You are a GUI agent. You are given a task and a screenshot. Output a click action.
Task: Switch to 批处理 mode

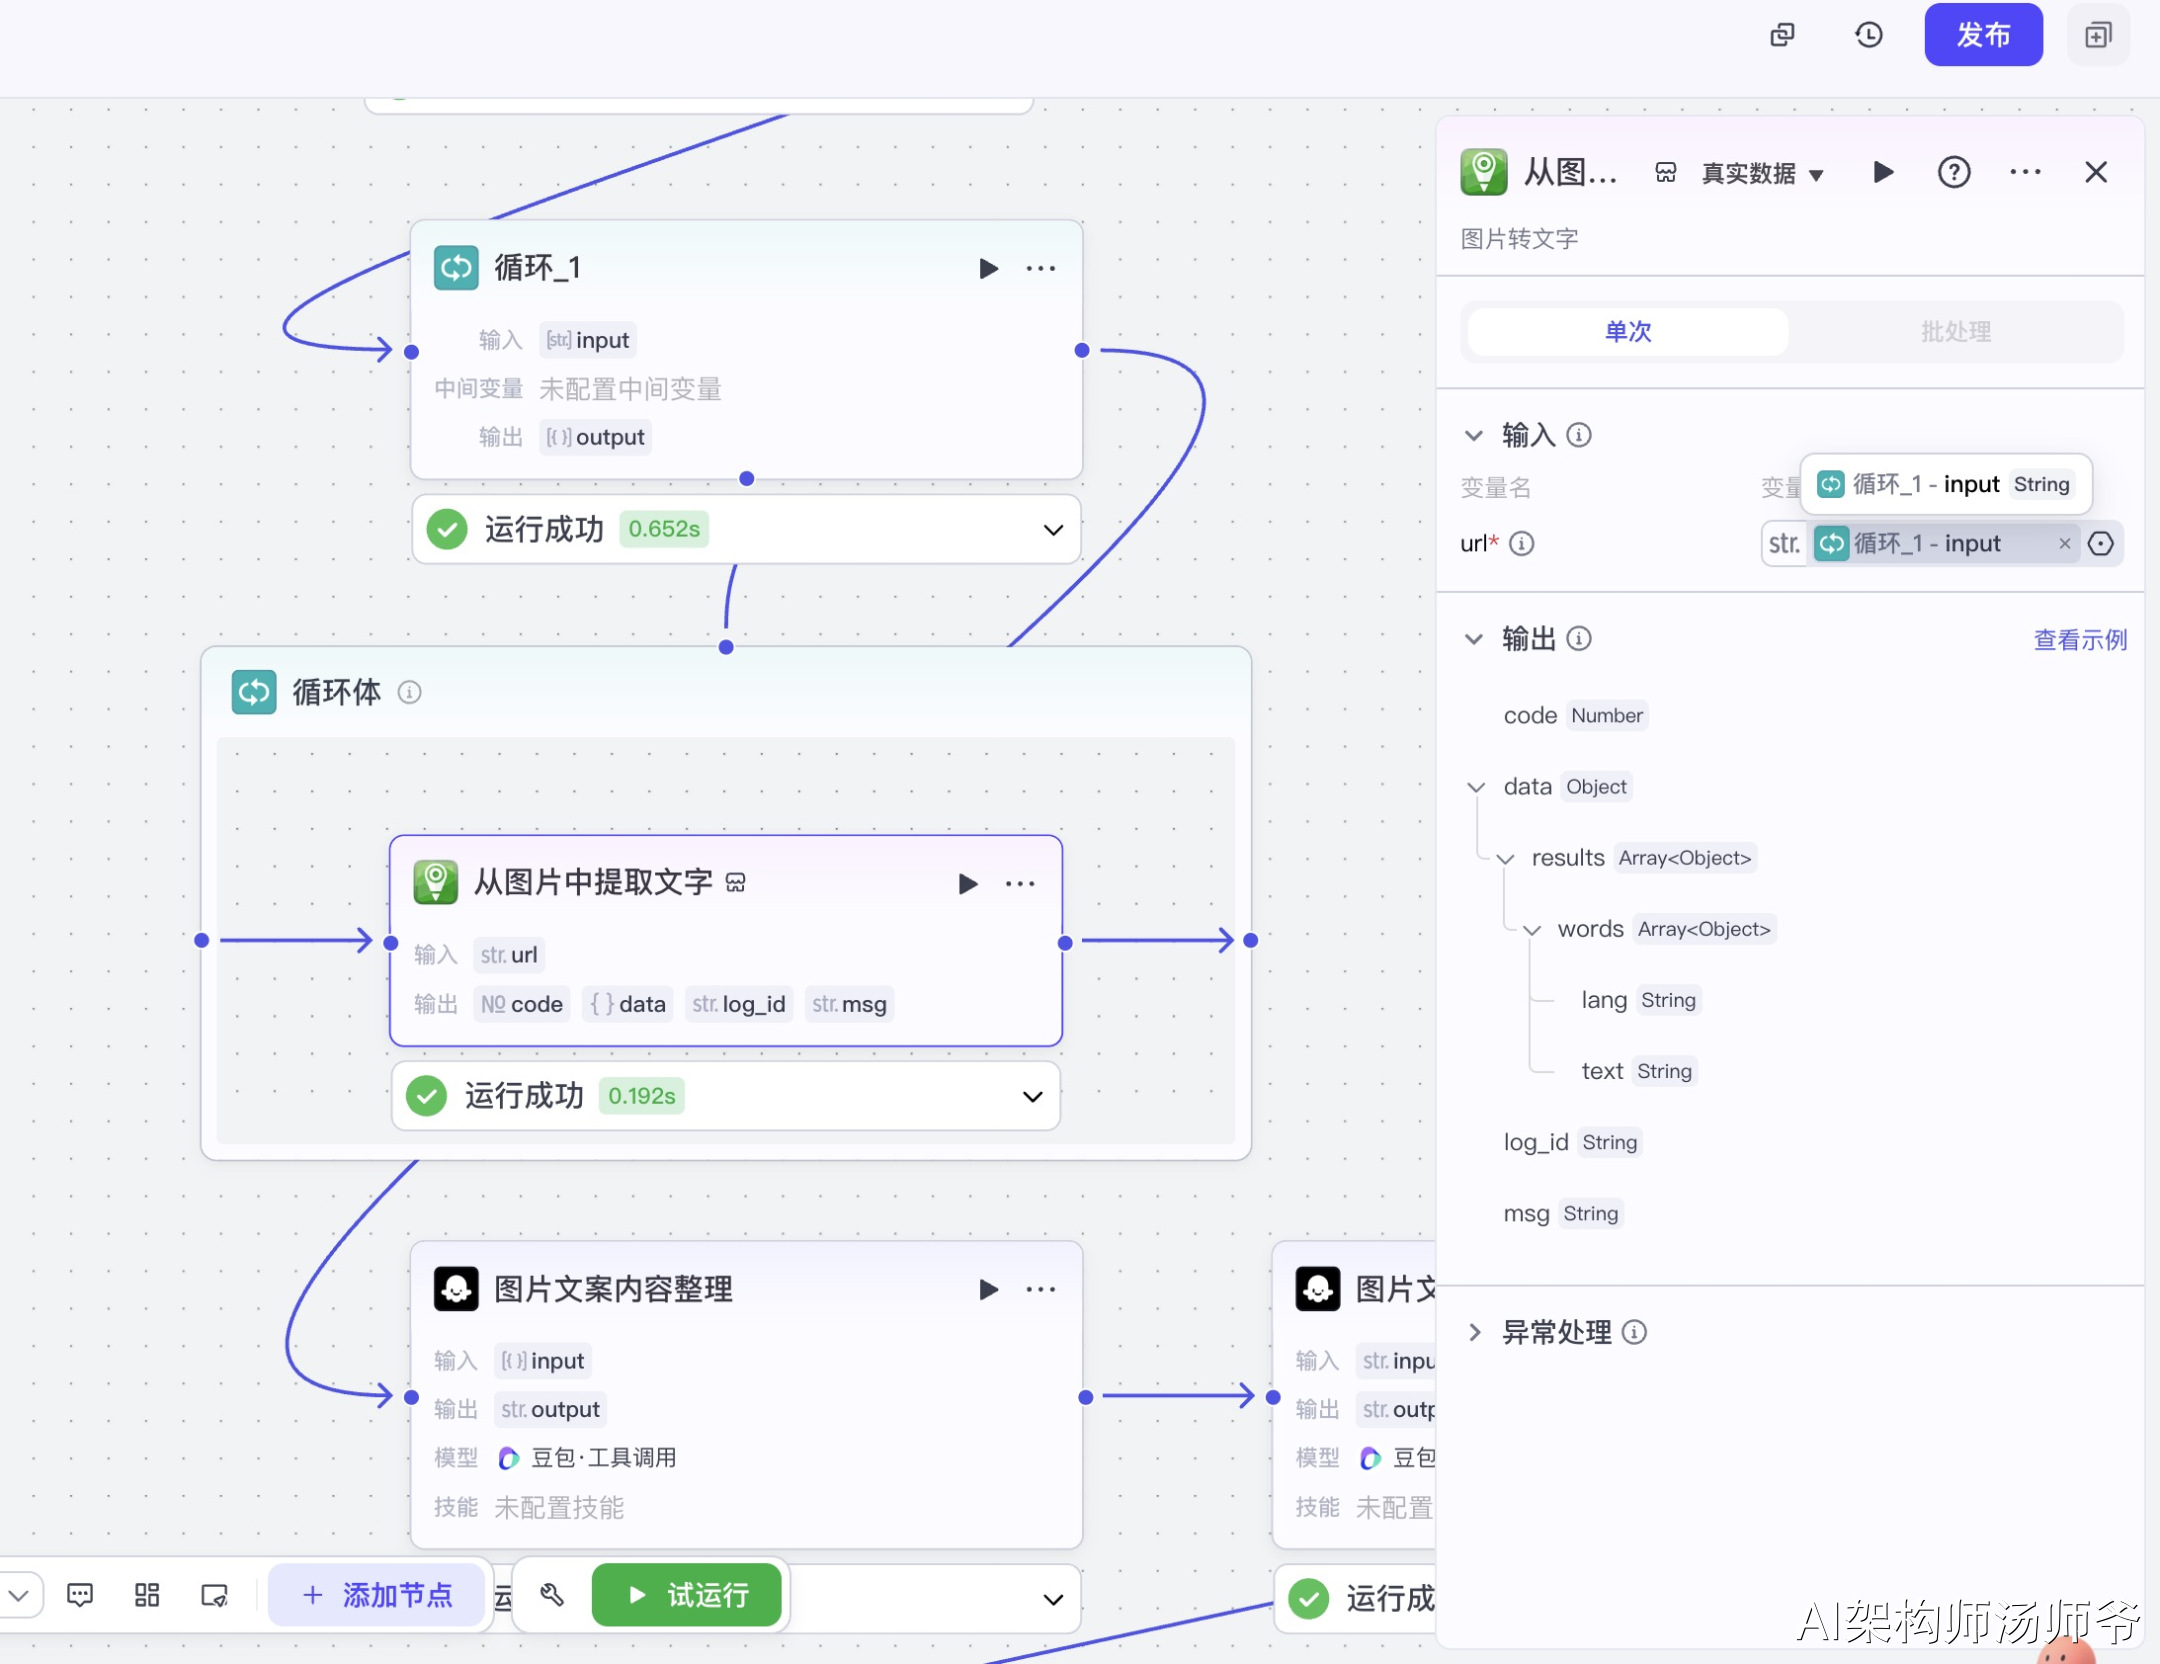(x=1955, y=332)
